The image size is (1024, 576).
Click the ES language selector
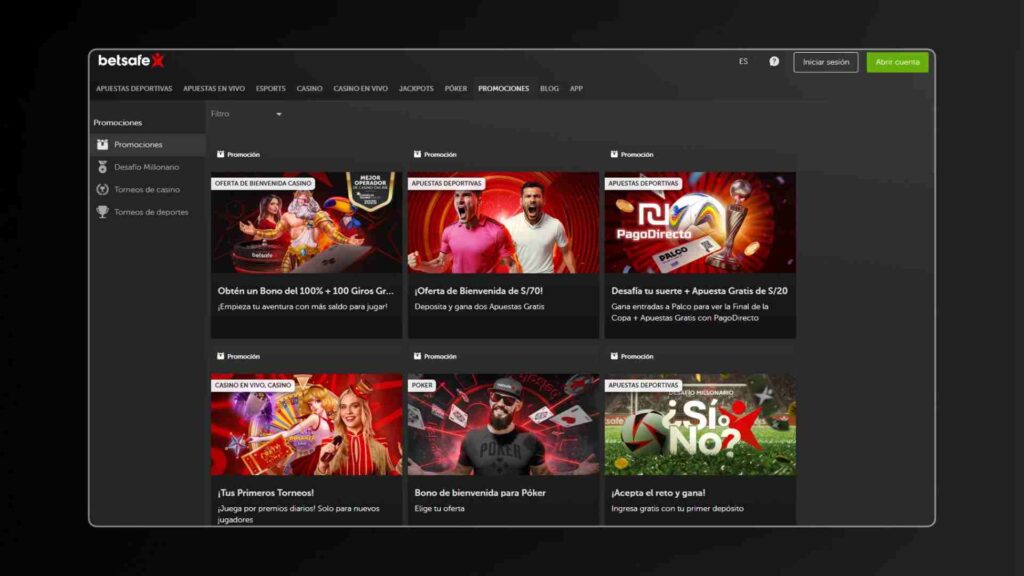point(743,62)
